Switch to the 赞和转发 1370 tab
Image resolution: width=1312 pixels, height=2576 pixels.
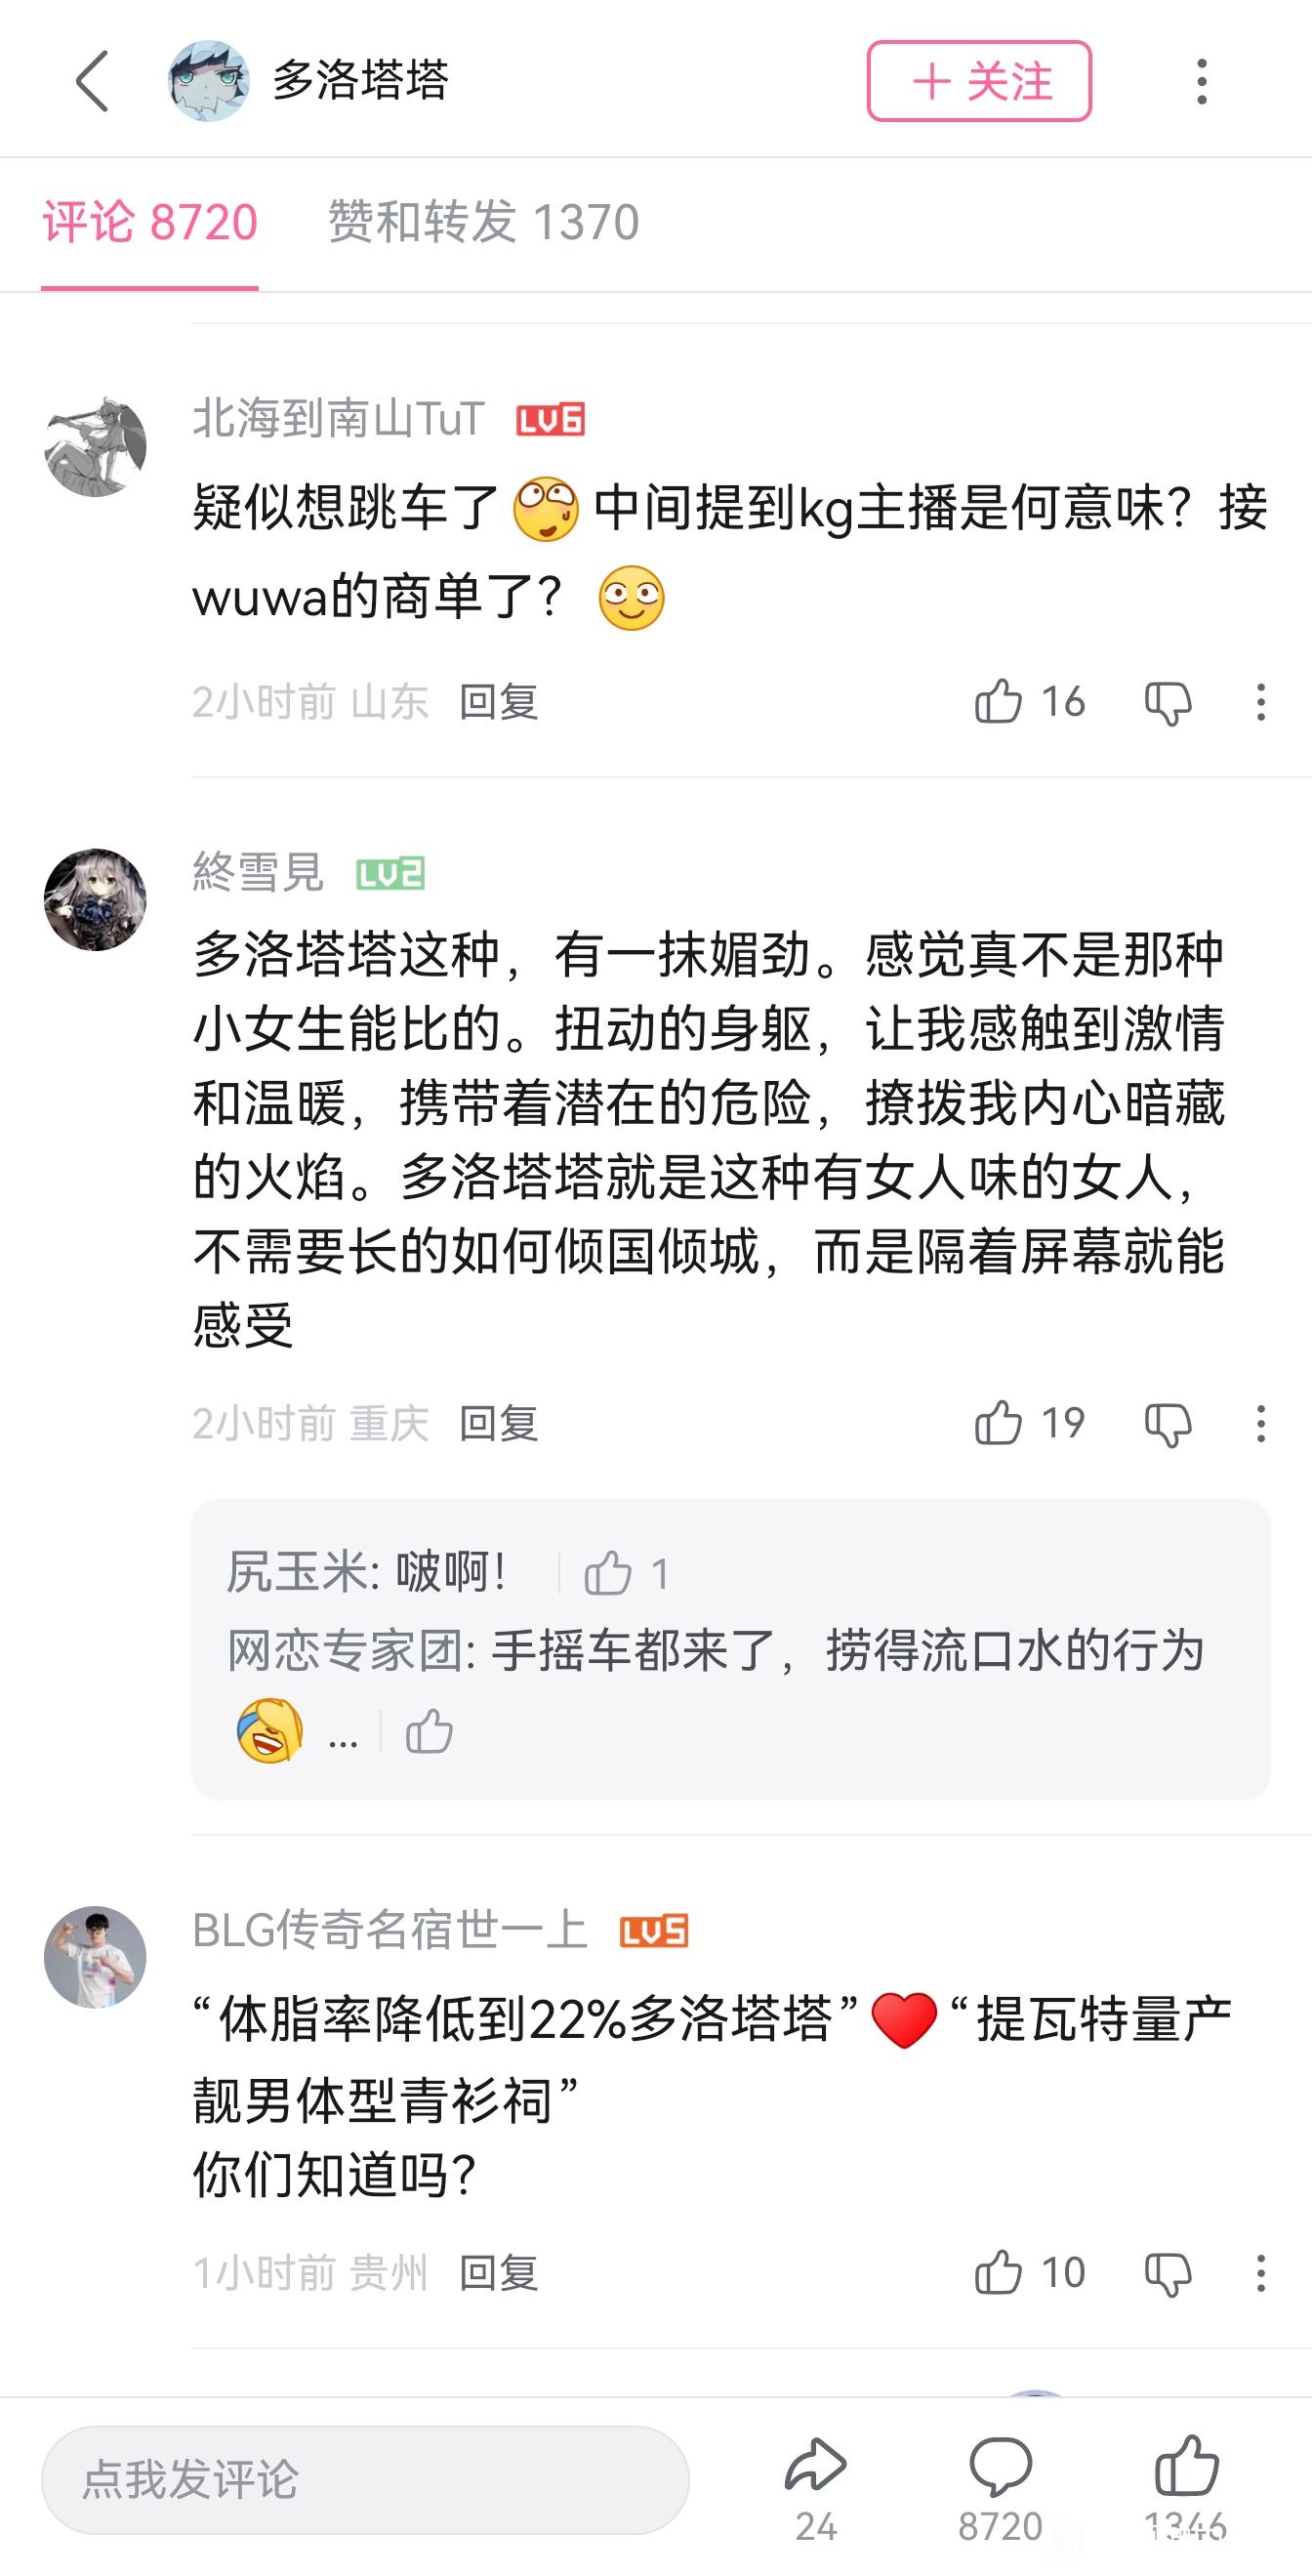click(483, 222)
